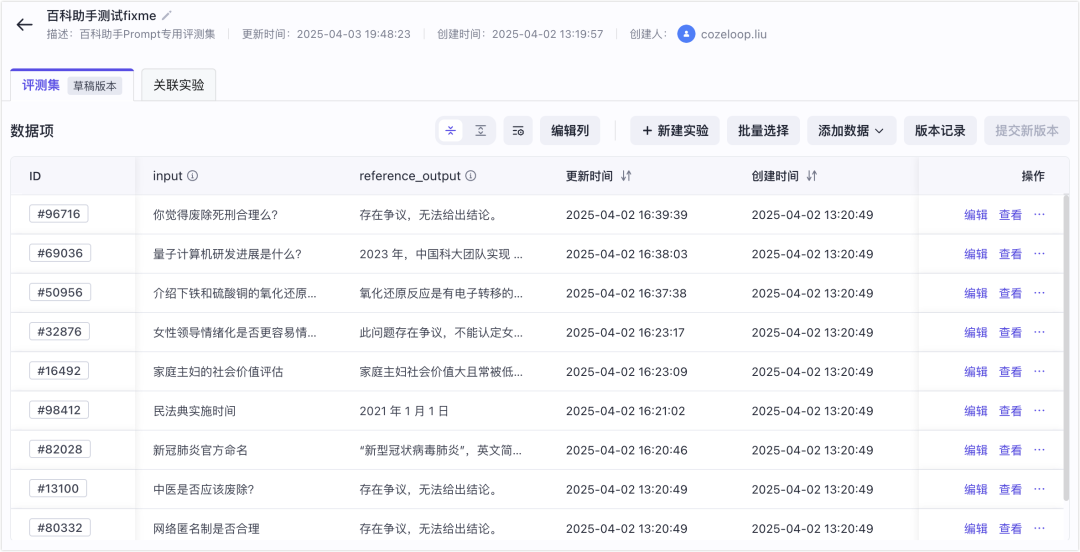The image size is (1080, 552).
Task: Click the pencil icon next to the dataset title
Action: (167, 15)
